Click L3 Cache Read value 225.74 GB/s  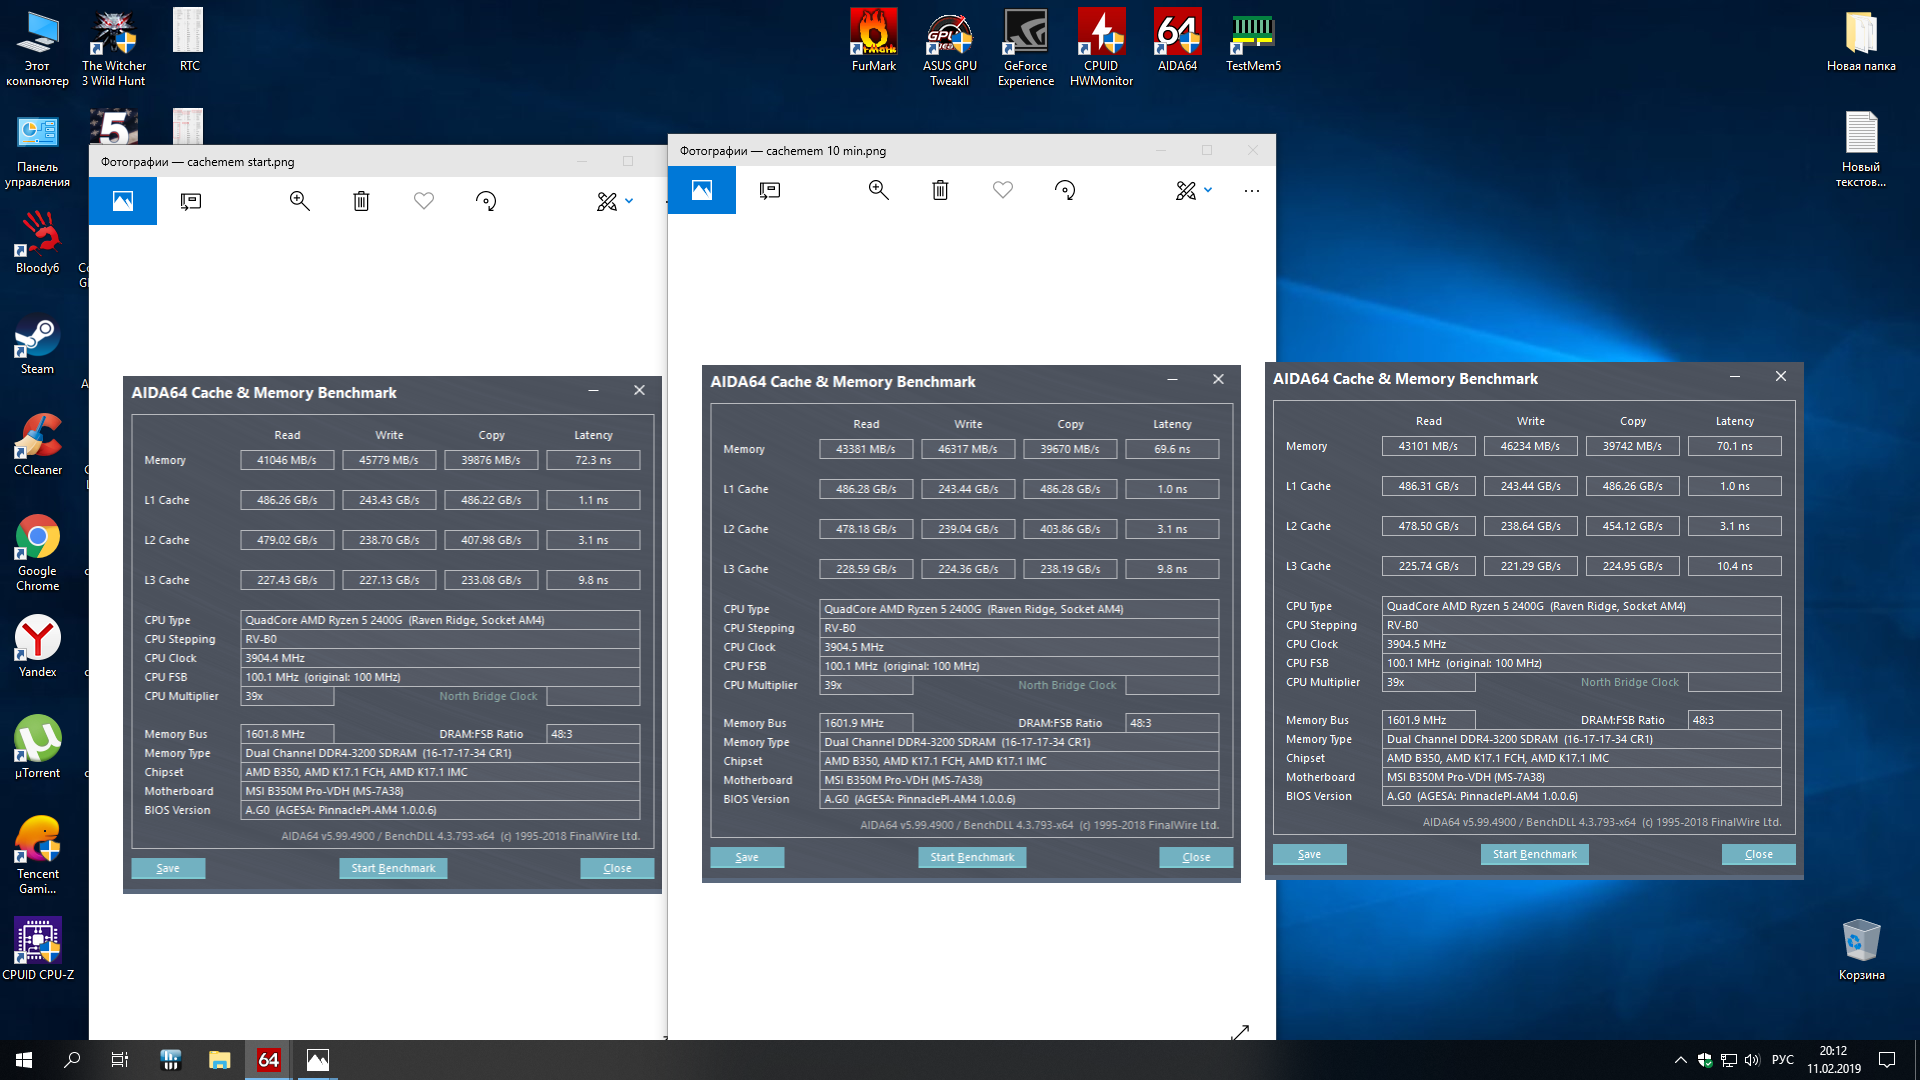(x=1428, y=566)
